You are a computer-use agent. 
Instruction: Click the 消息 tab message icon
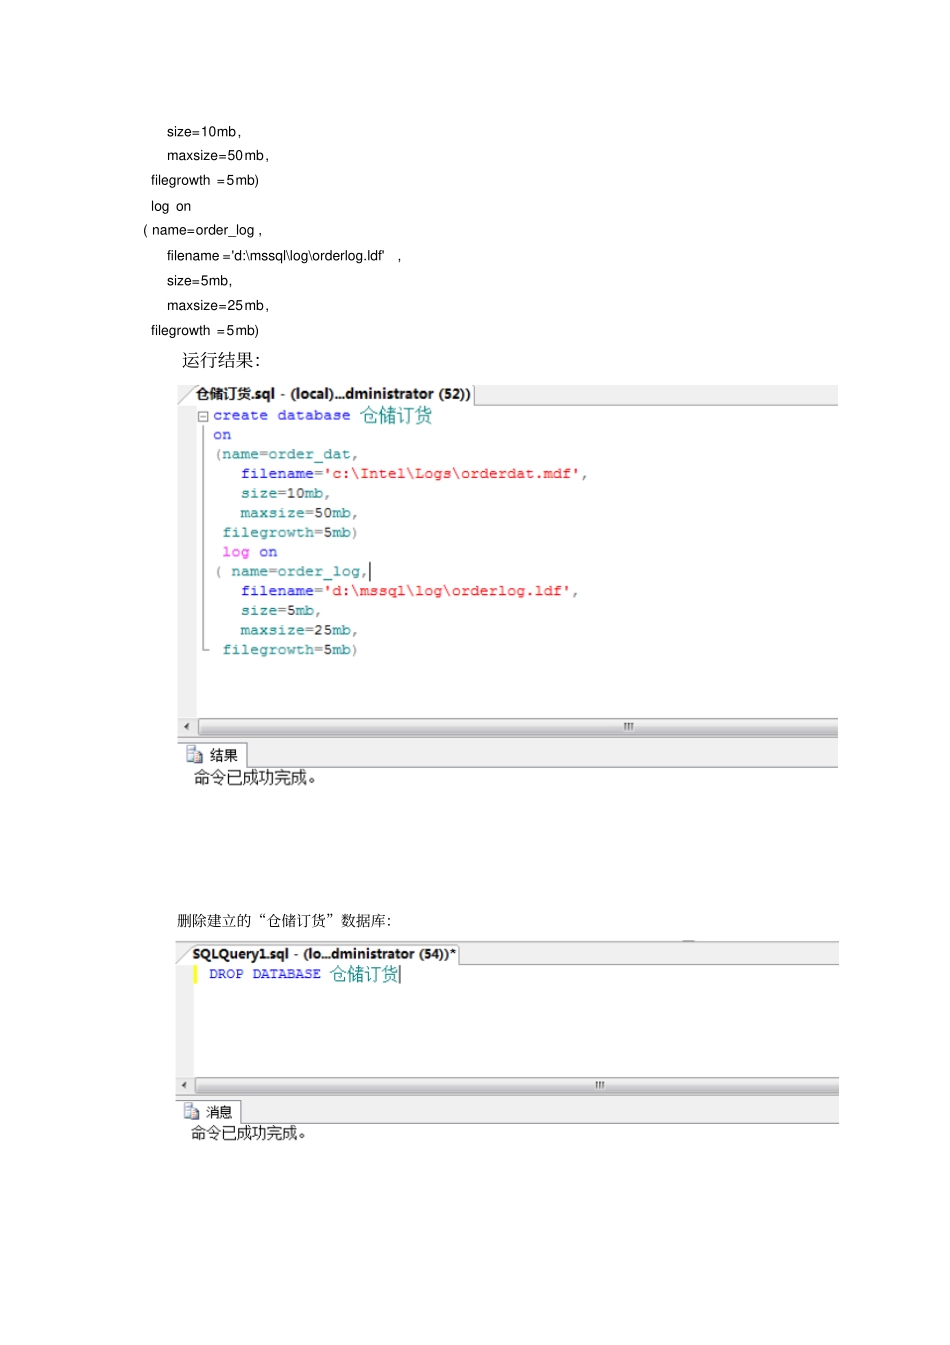click(191, 1111)
